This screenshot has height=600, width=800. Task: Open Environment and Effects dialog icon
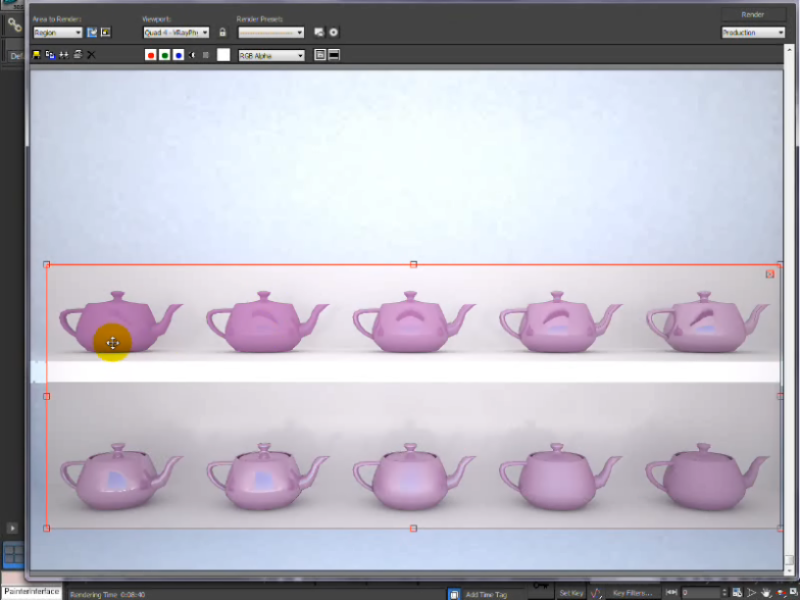click(333, 32)
